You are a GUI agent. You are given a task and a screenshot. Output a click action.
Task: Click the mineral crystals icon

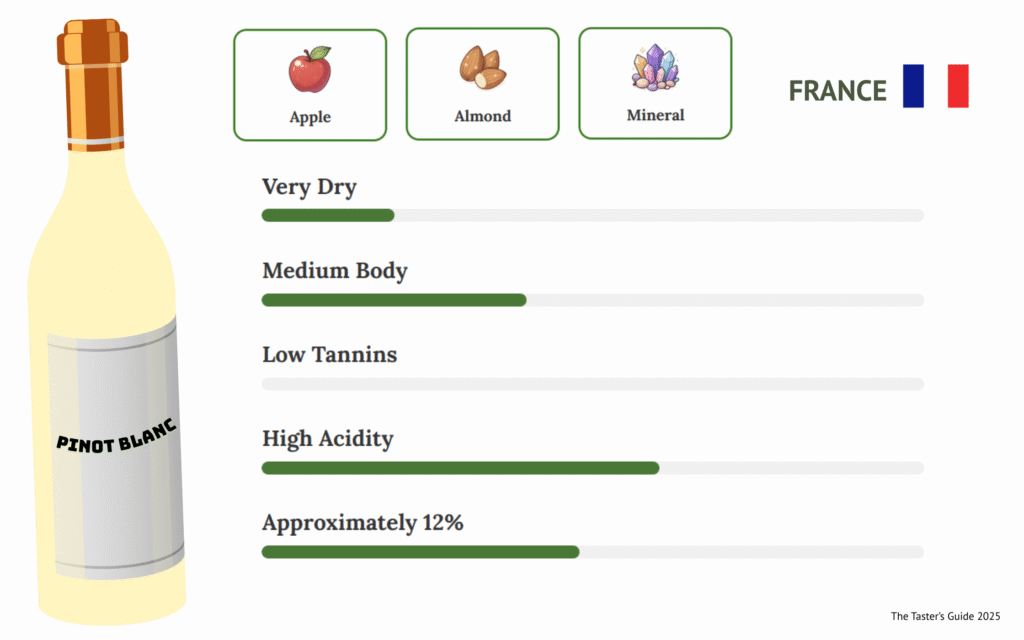(655, 68)
